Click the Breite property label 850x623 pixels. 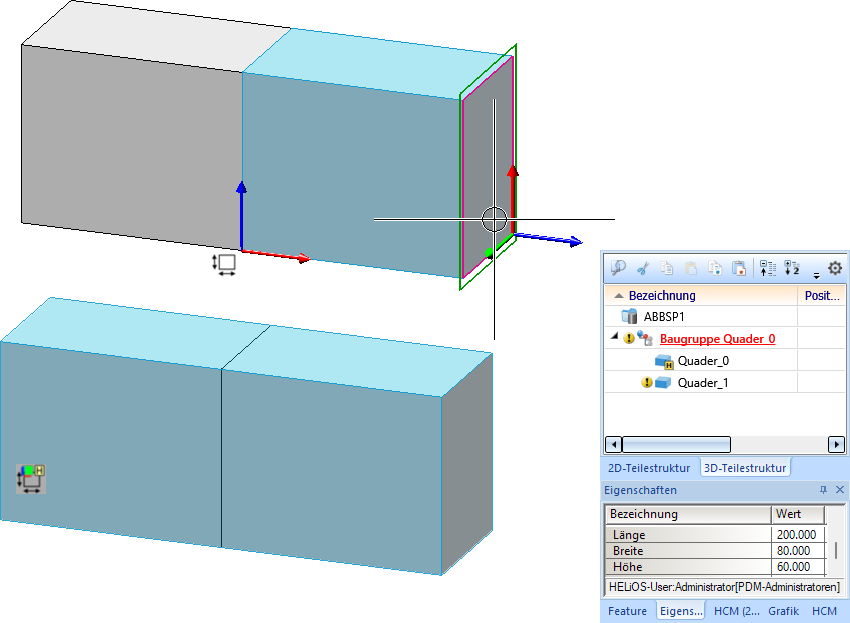tap(628, 551)
